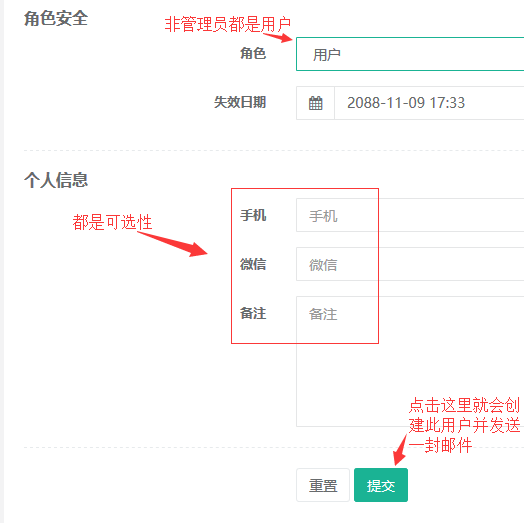524x523 pixels.
Task: Click the calendar icon beside expiry date
Action: [x=315, y=103]
